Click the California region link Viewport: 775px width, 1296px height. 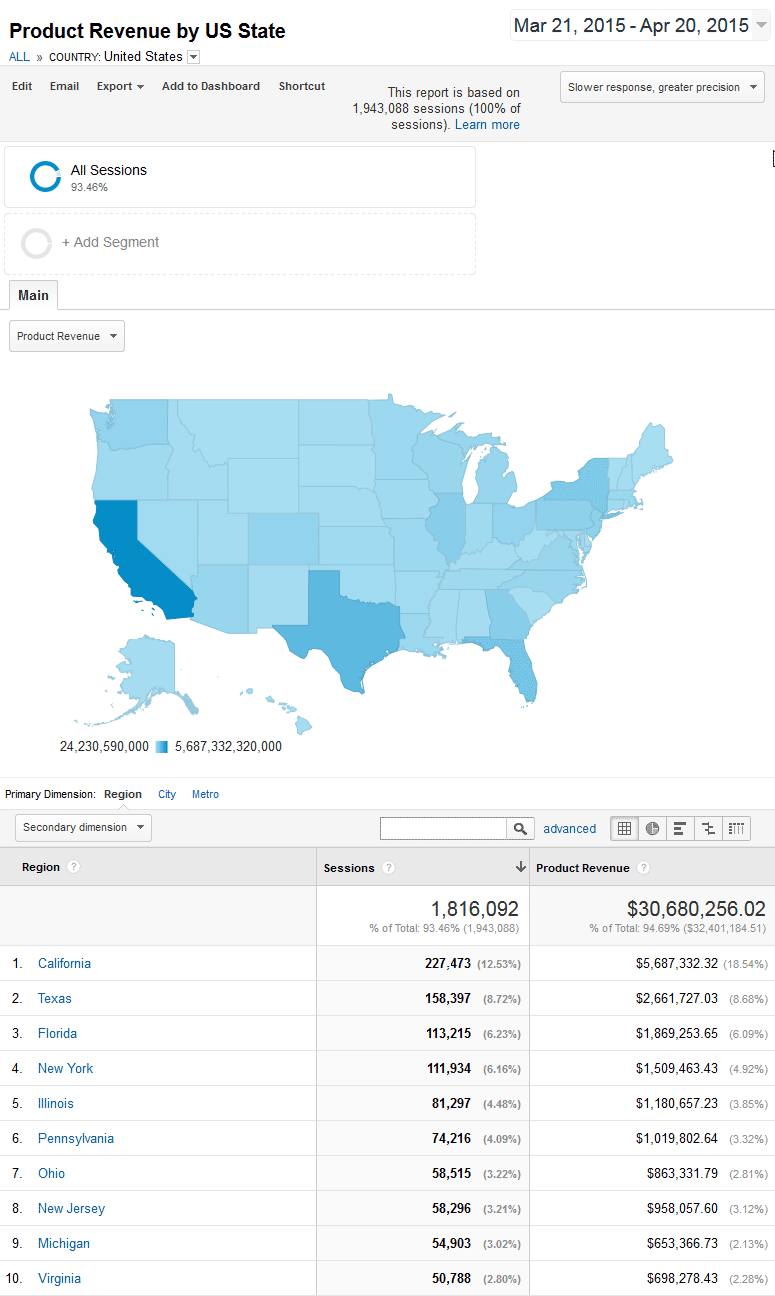pos(64,963)
